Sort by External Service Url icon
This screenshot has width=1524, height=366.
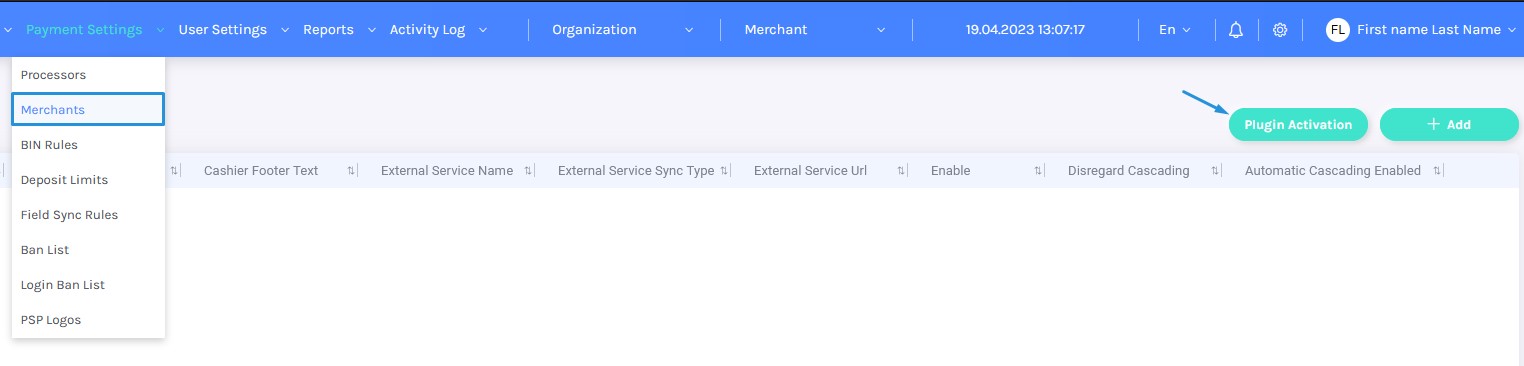coord(901,171)
